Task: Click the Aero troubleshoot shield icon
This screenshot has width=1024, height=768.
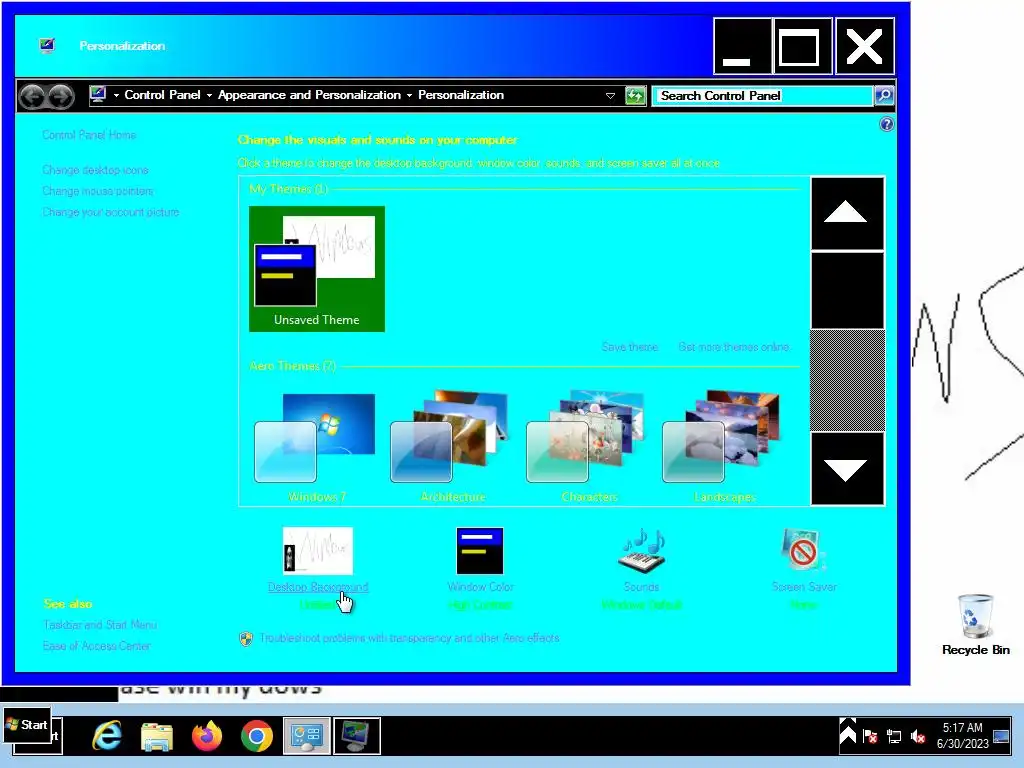Action: [246, 639]
